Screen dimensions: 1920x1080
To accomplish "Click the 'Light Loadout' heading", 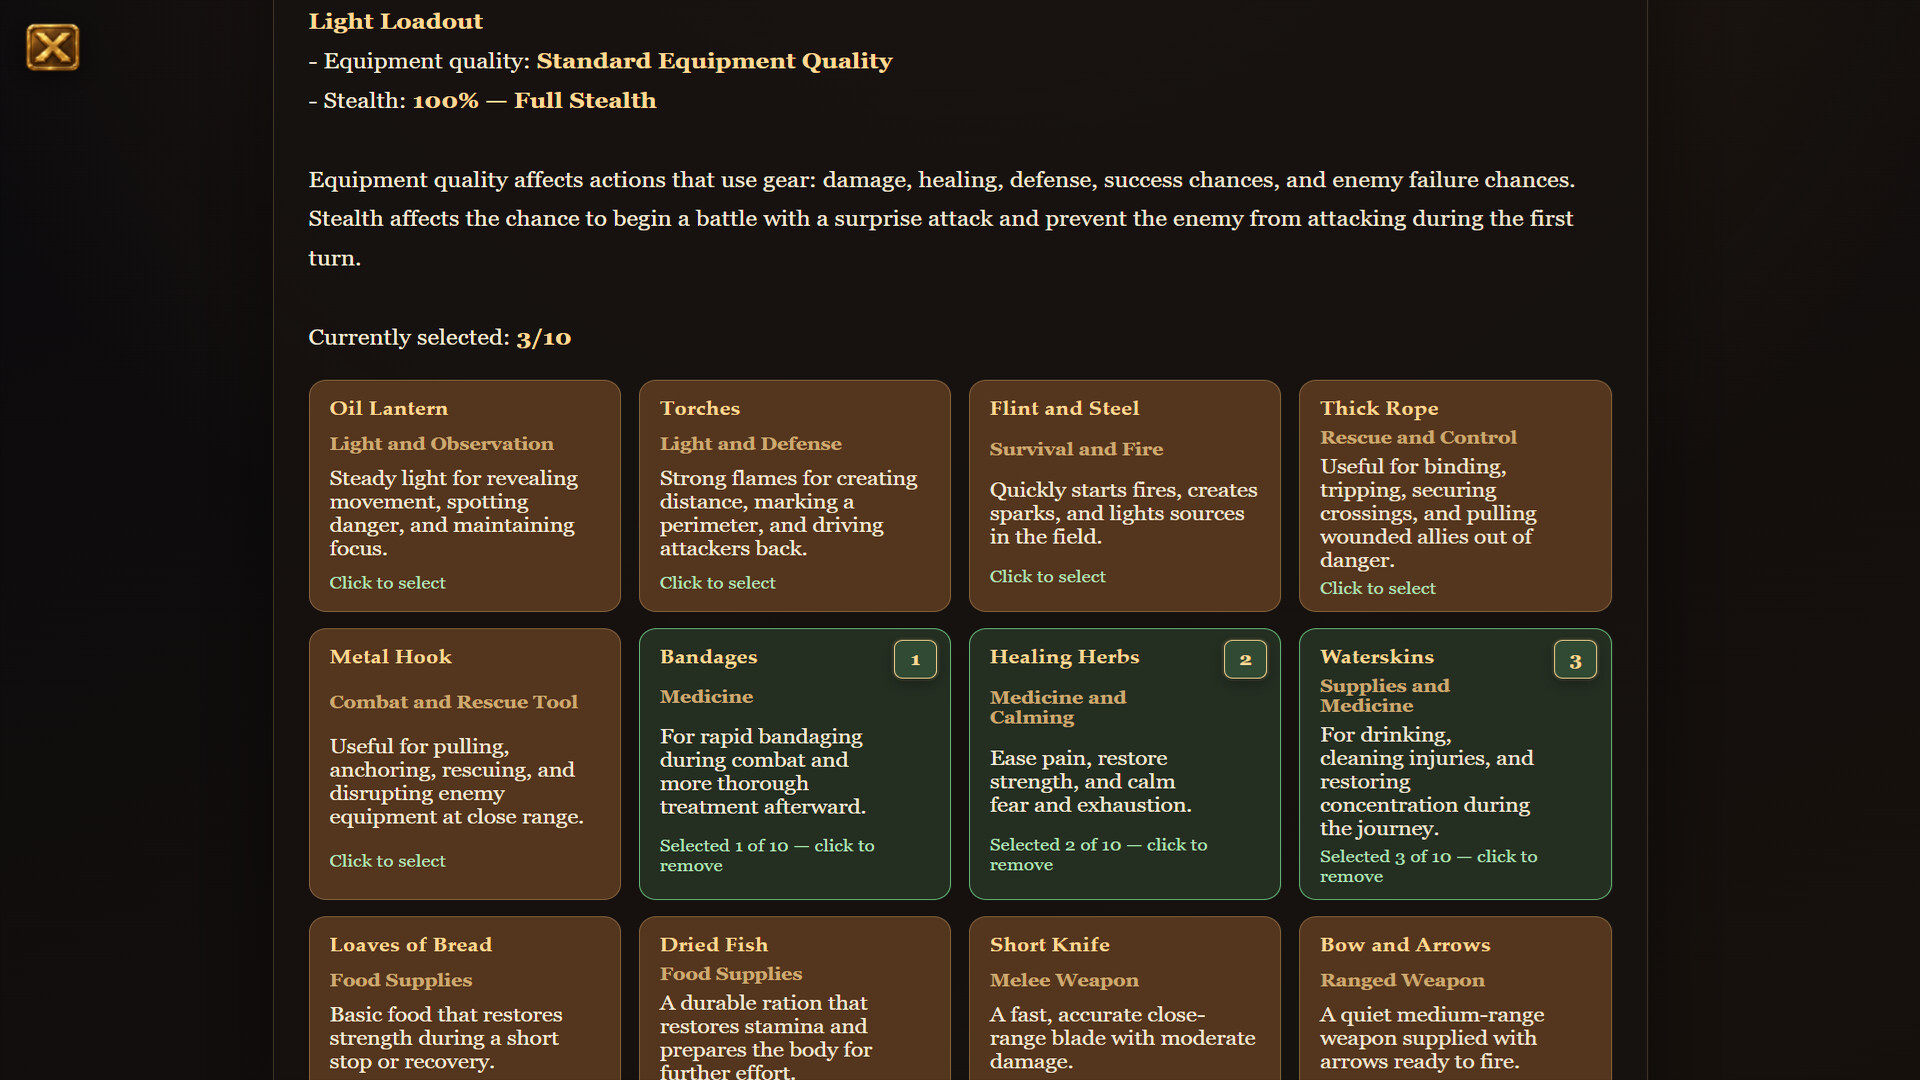I will click(x=395, y=21).
